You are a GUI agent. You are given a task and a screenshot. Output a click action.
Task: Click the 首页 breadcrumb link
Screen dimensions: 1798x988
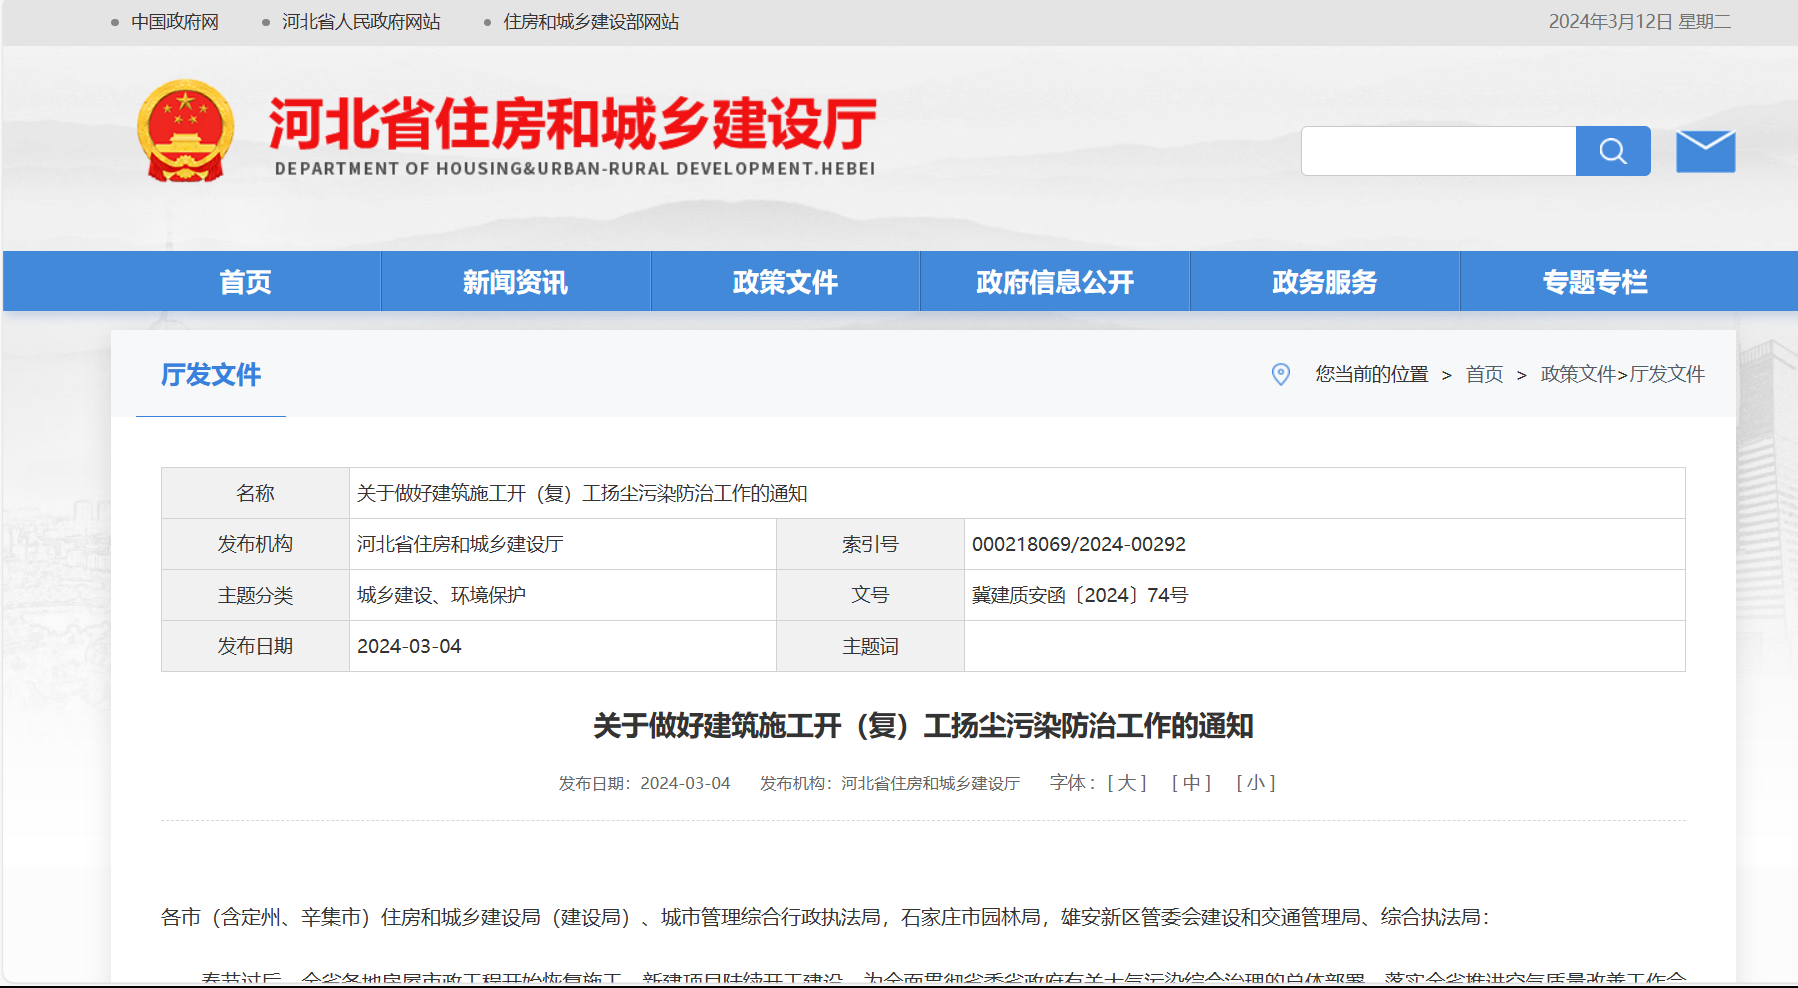click(x=1484, y=374)
